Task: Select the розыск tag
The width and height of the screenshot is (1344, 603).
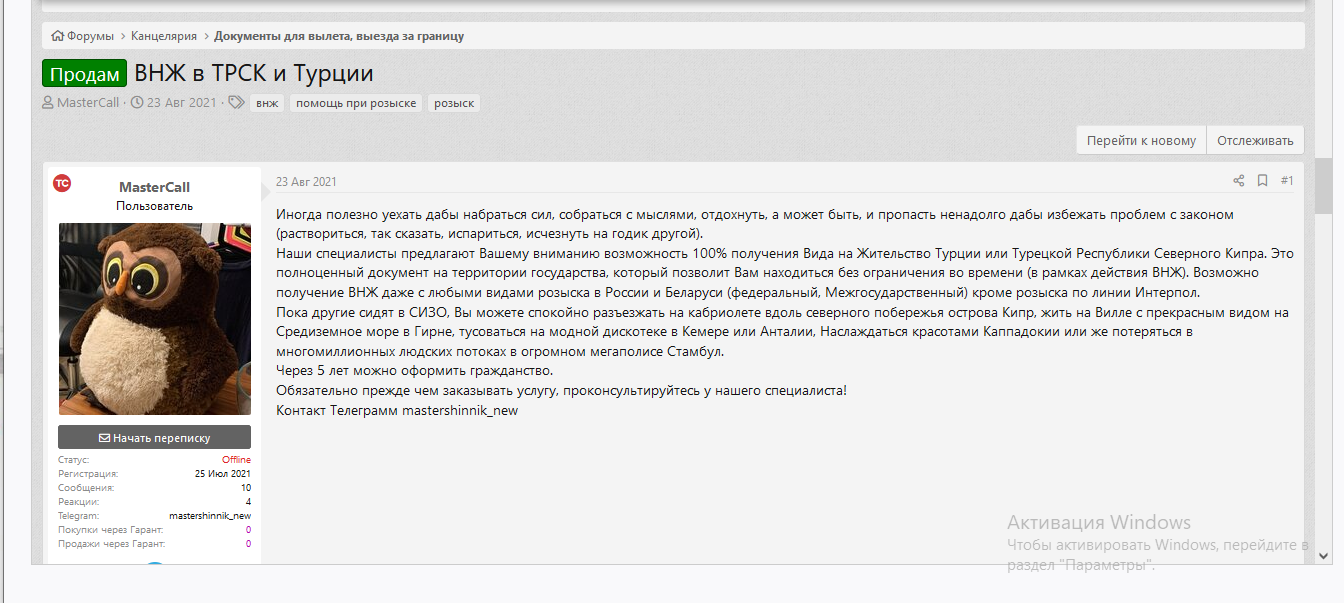Action: coord(454,103)
